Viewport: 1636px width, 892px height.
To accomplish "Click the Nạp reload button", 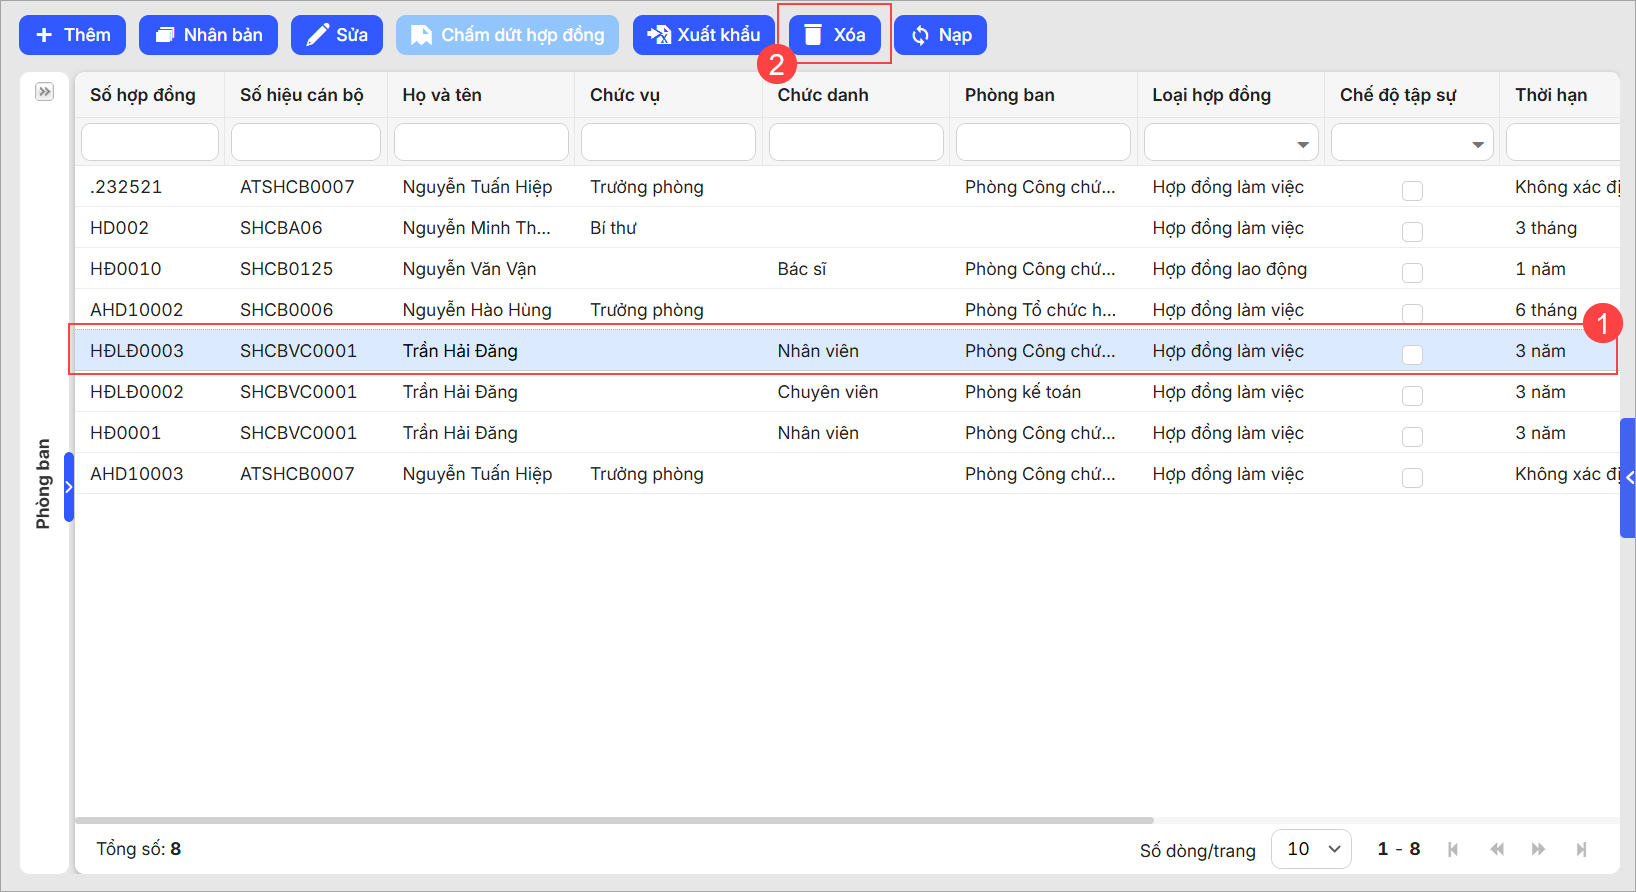I will 940,35.
